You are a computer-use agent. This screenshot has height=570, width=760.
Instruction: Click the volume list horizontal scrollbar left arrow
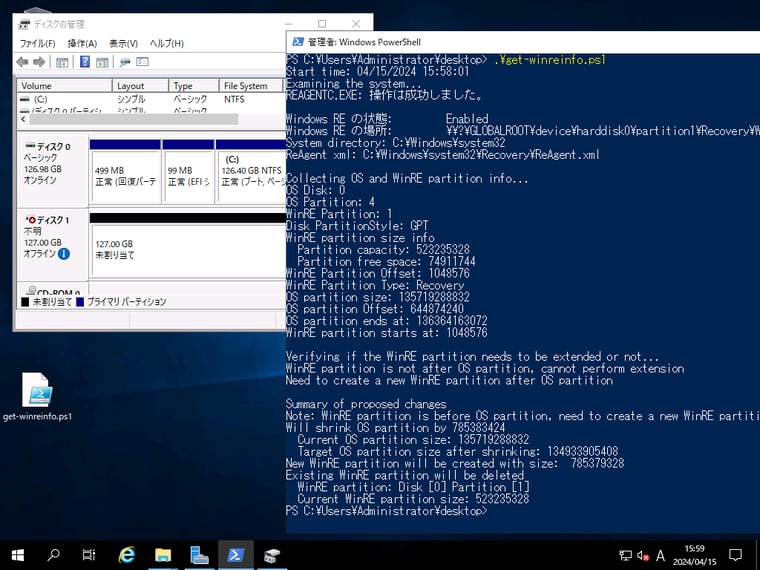click(x=23, y=119)
